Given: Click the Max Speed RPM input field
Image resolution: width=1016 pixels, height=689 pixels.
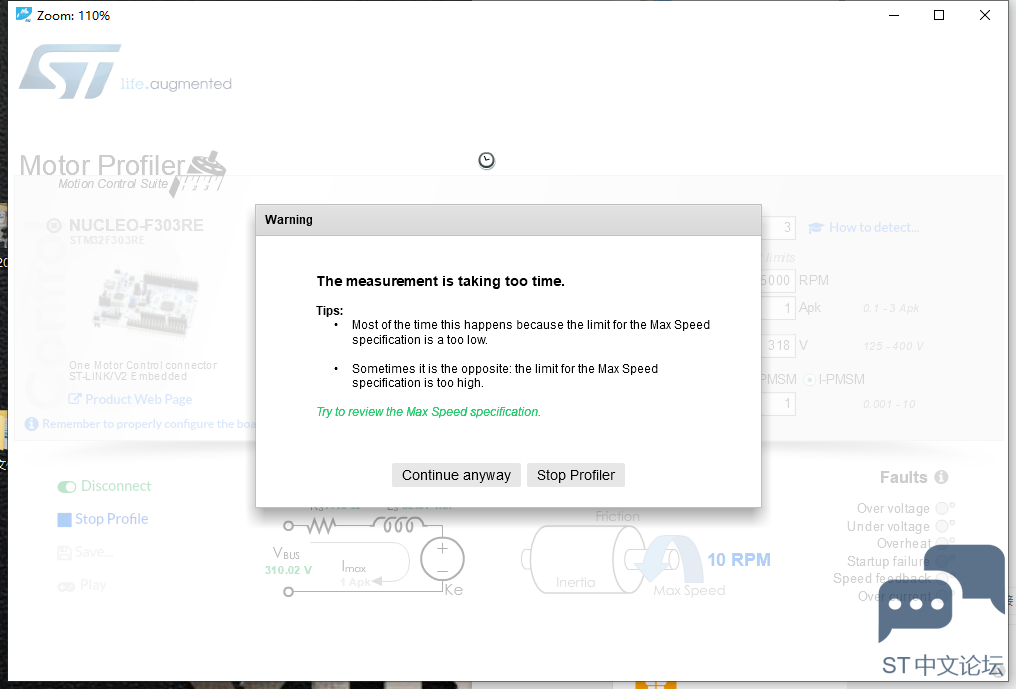Looking at the screenshot, I should point(778,281).
